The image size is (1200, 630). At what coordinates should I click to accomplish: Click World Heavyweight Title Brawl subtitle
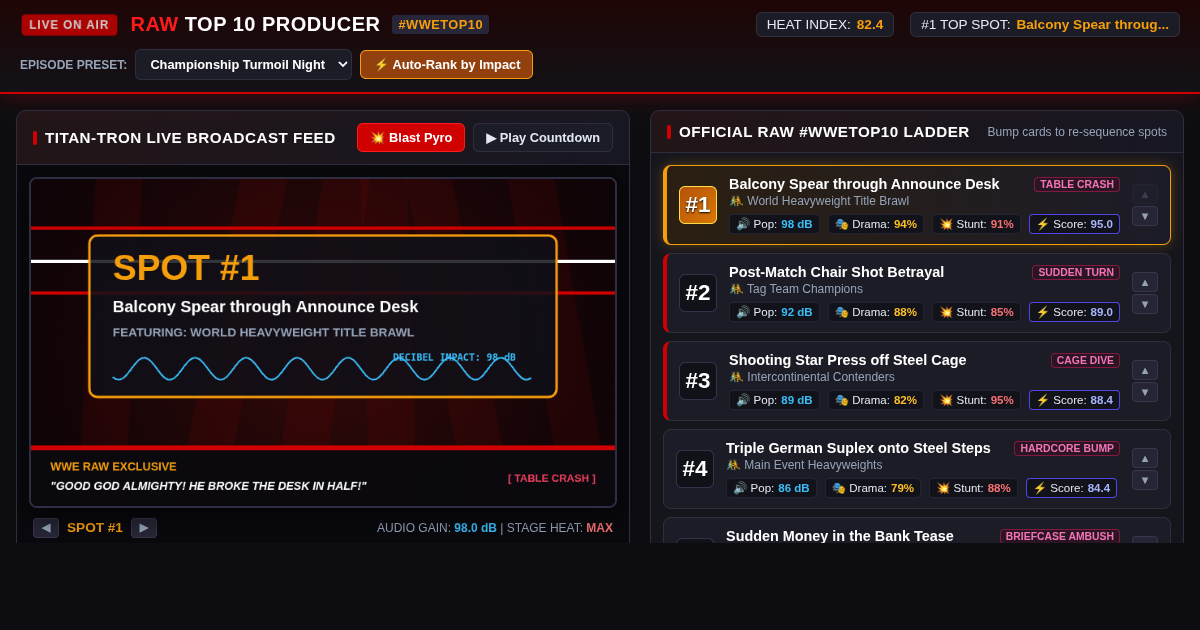point(819,201)
